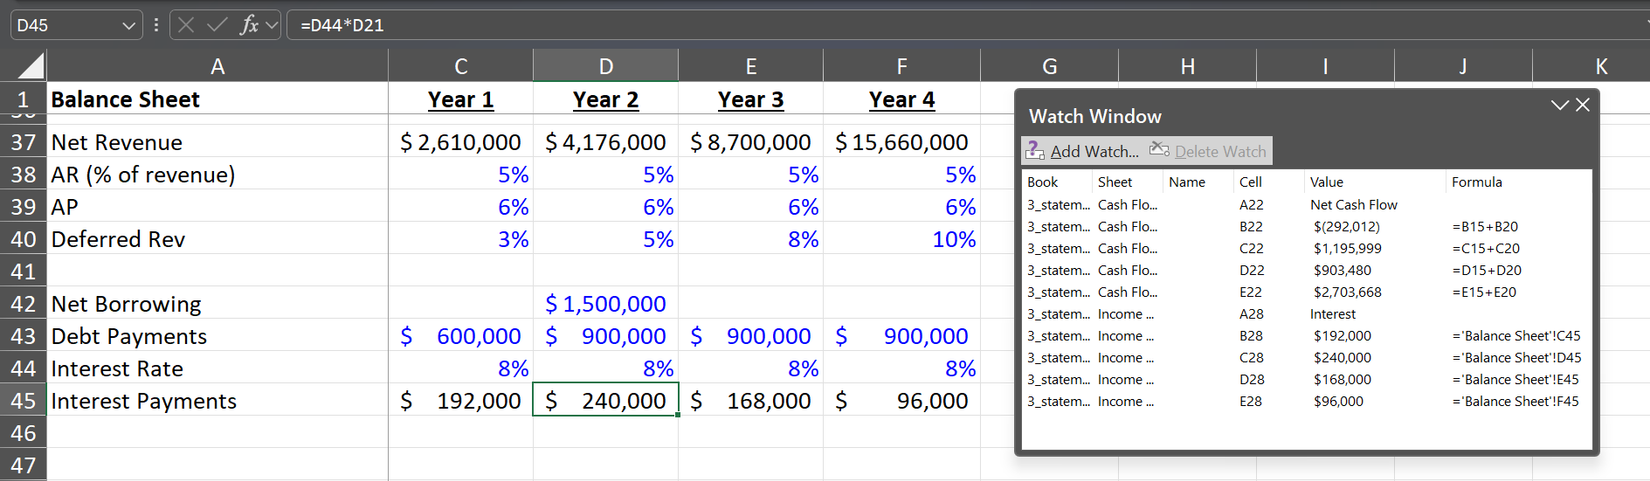This screenshot has width=1650, height=481.
Task: Expand the dropdown chevron beside fx
Action: [272, 25]
